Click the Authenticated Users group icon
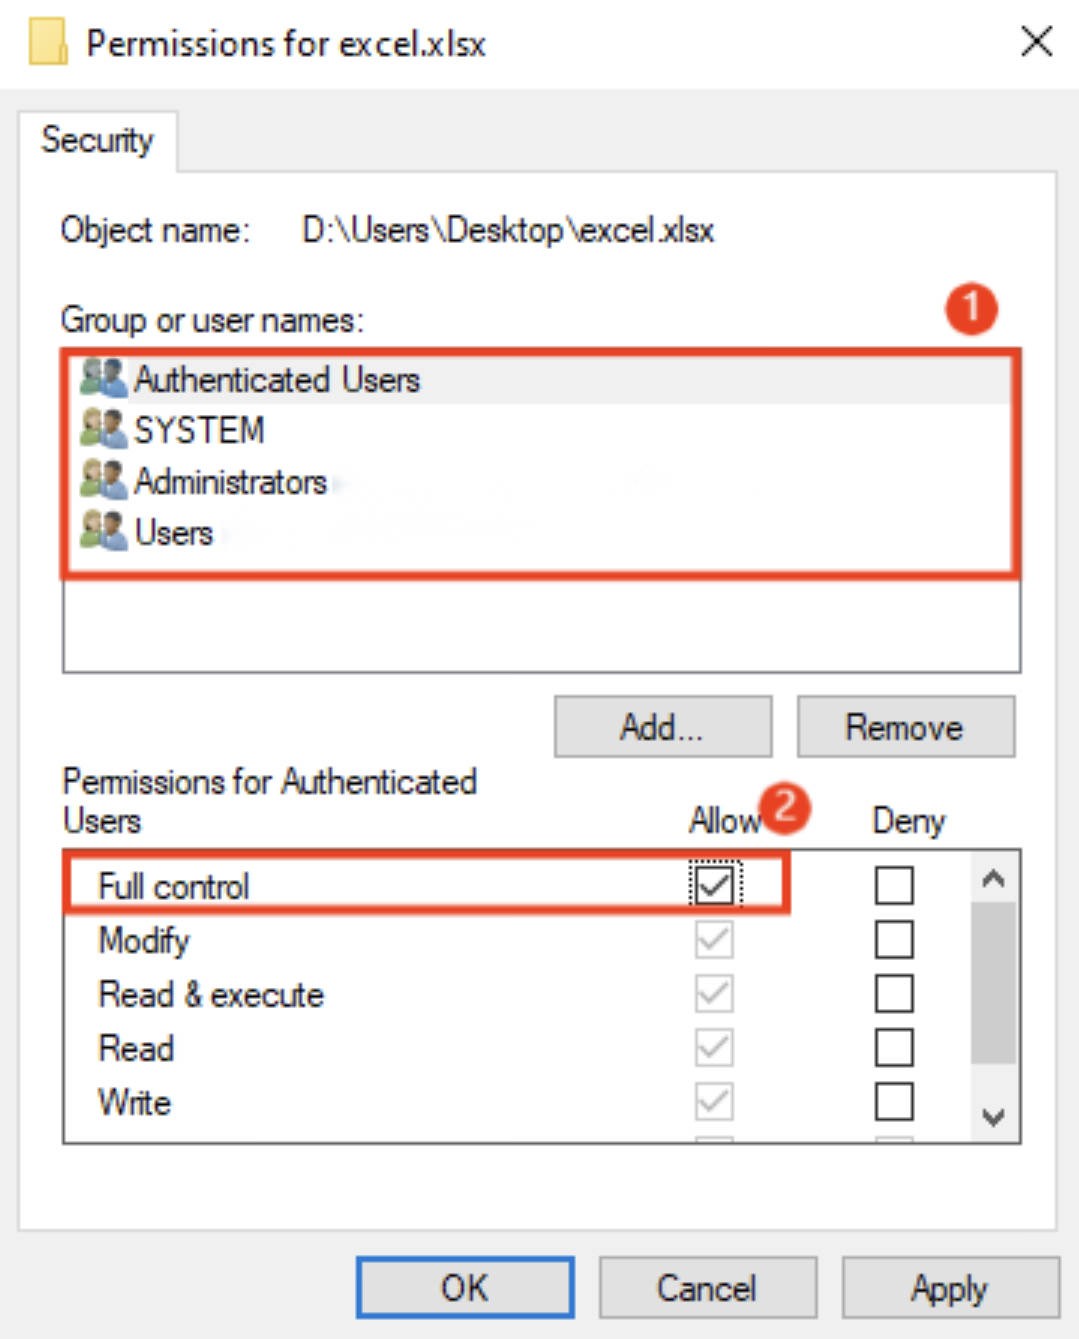1079x1339 pixels. pos(103,379)
